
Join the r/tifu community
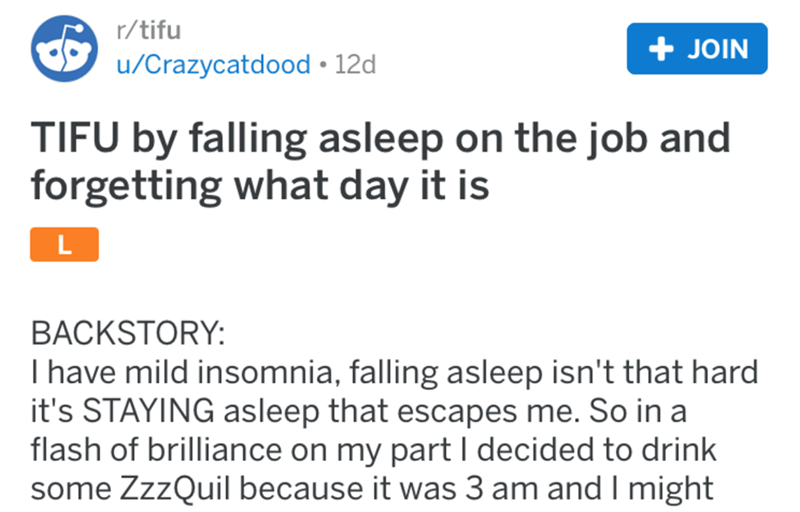[697, 48]
